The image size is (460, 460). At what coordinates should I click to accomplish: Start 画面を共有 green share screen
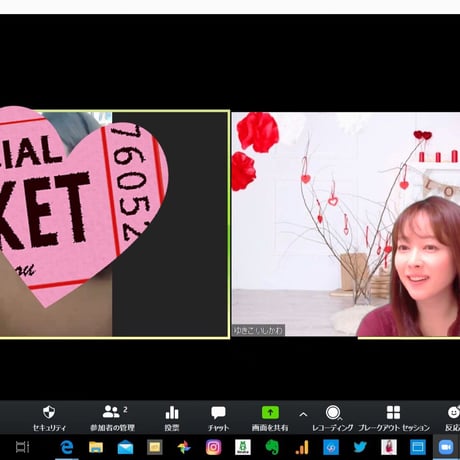tap(270, 418)
